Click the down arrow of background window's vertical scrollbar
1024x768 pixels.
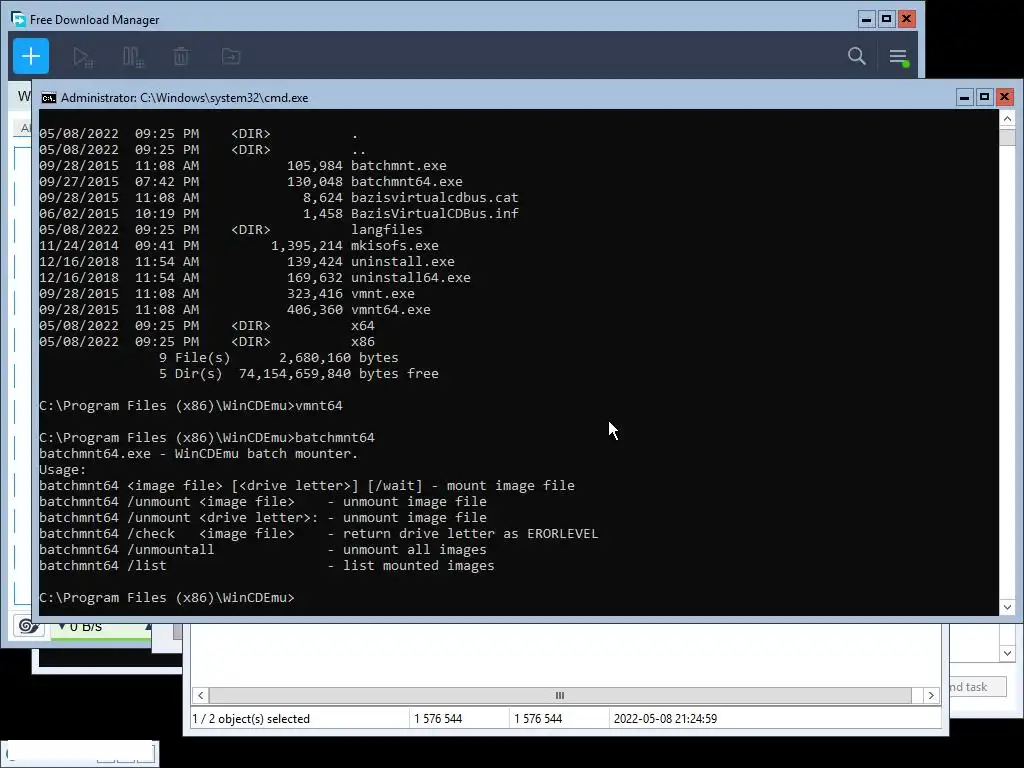(x=1007, y=653)
